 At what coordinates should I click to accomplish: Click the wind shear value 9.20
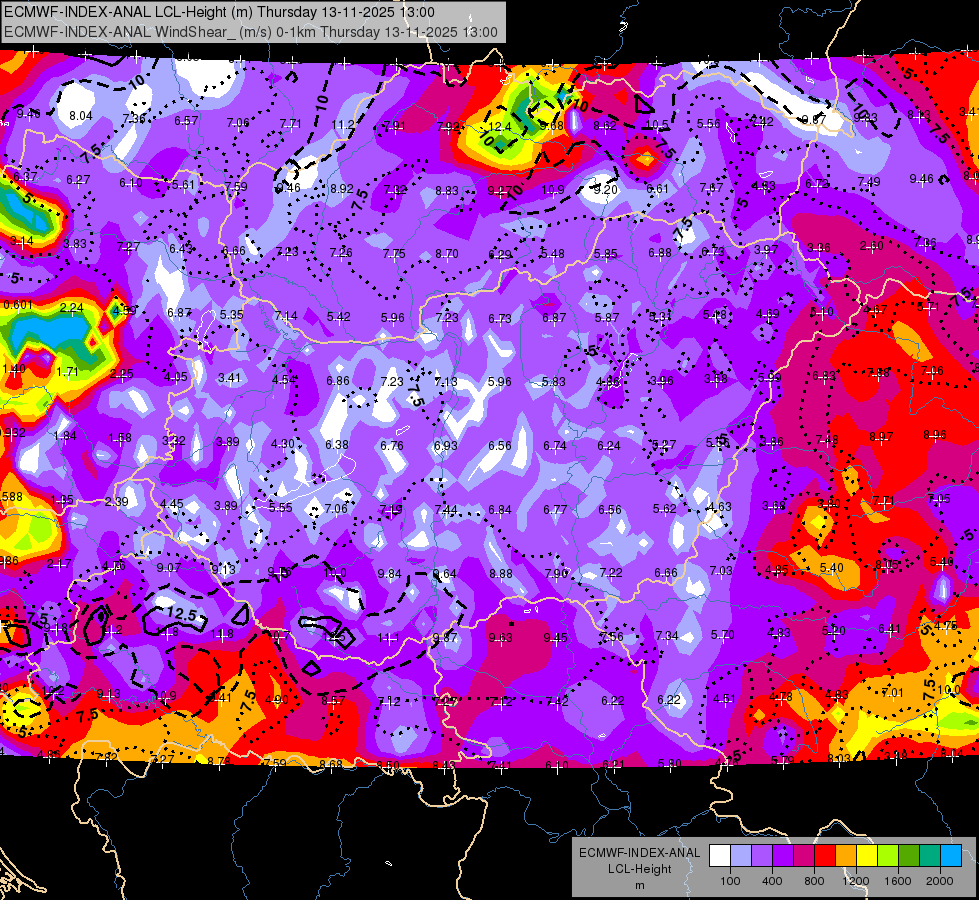(x=606, y=189)
